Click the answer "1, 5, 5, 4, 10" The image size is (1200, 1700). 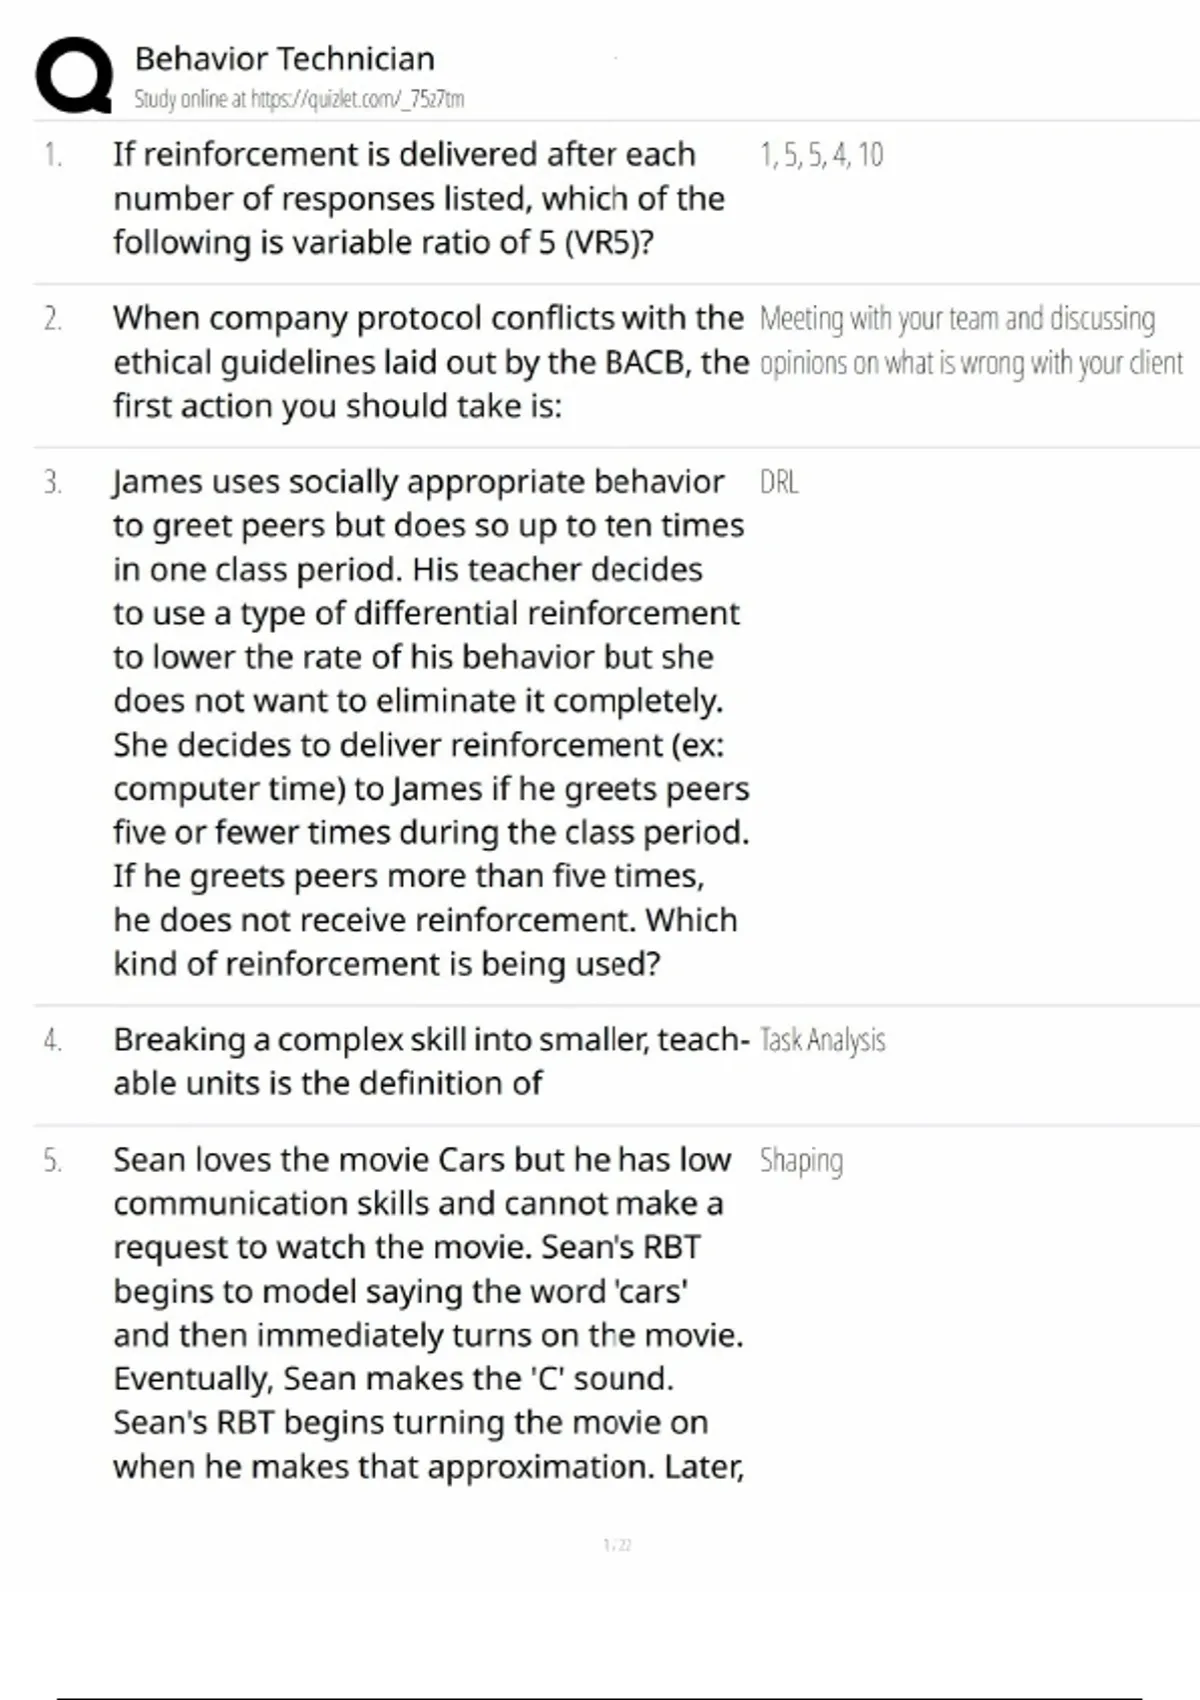(821, 155)
